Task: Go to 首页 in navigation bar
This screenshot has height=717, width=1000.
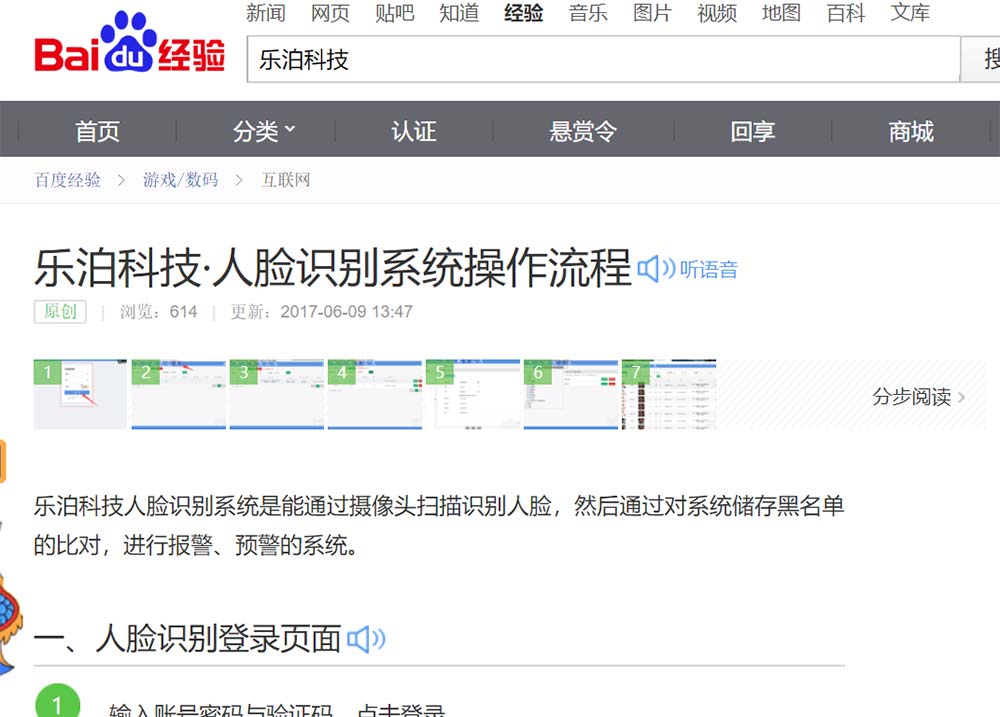Action: pos(97,131)
